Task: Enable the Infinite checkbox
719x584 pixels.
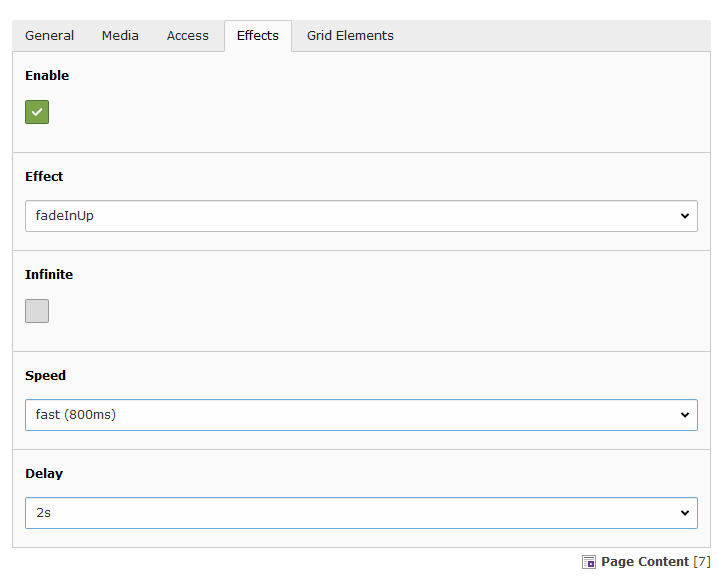Action: click(37, 311)
